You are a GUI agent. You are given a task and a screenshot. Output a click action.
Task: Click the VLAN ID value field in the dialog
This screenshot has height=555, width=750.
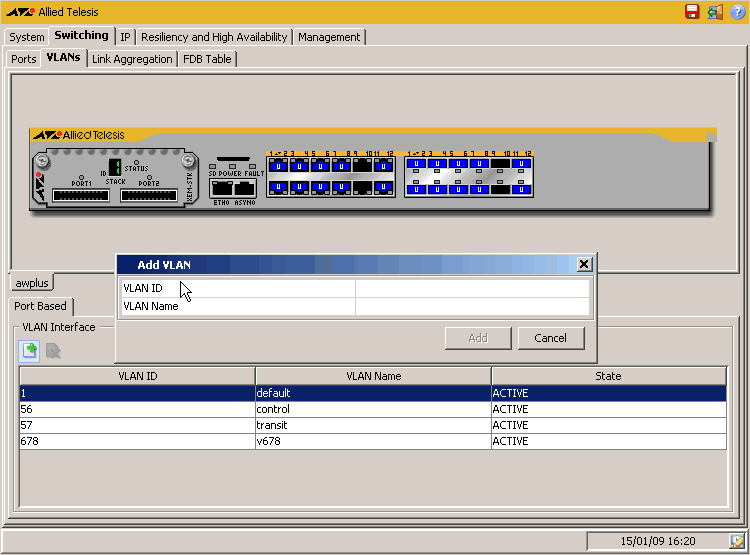pyautogui.click(x=472, y=289)
